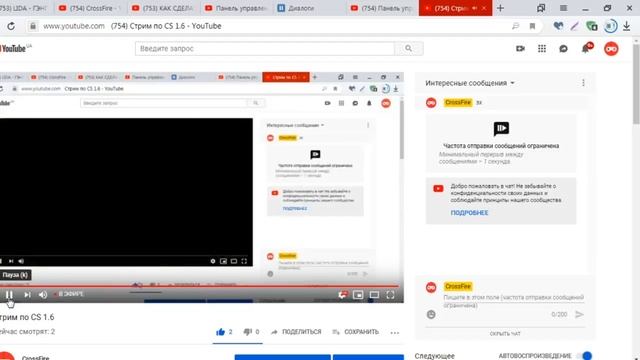Switch to the CrossFire browser tab

(90, 8)
